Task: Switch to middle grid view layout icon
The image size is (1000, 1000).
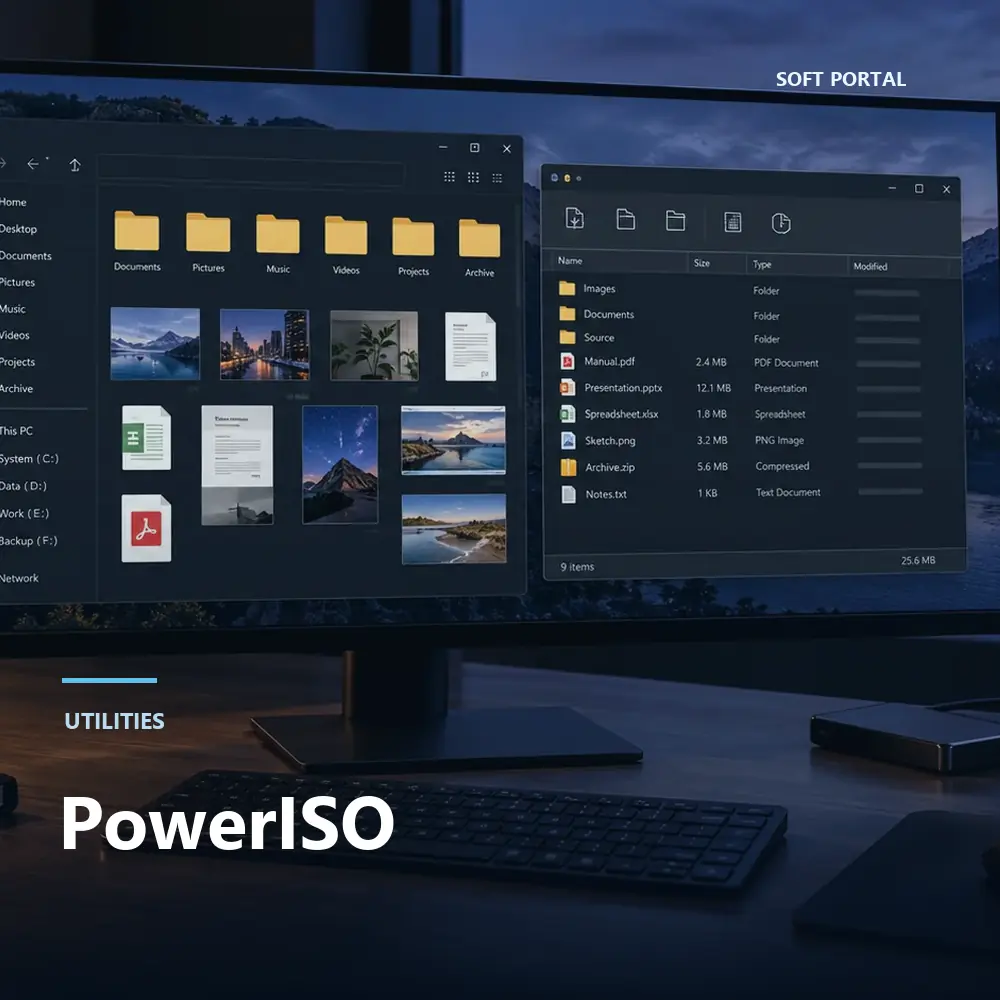Action: [473, 177]
